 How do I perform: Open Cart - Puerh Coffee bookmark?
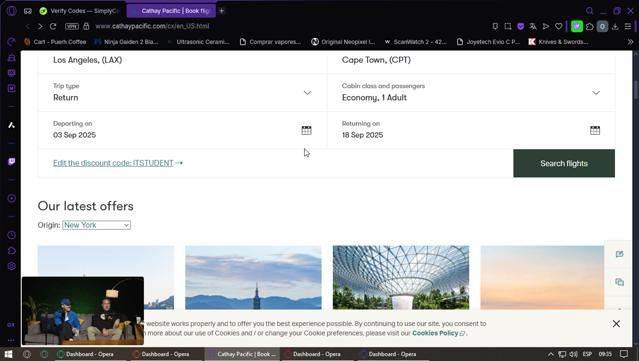[x=55, y=42]
